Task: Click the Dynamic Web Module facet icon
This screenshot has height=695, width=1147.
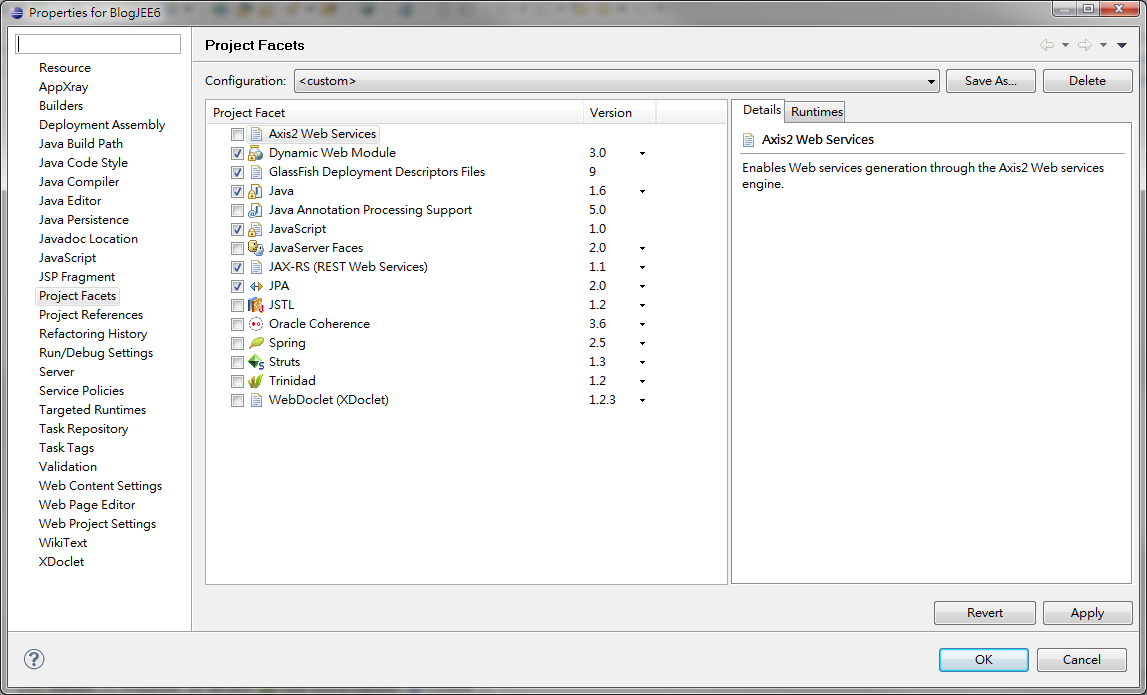Action: 255,153
